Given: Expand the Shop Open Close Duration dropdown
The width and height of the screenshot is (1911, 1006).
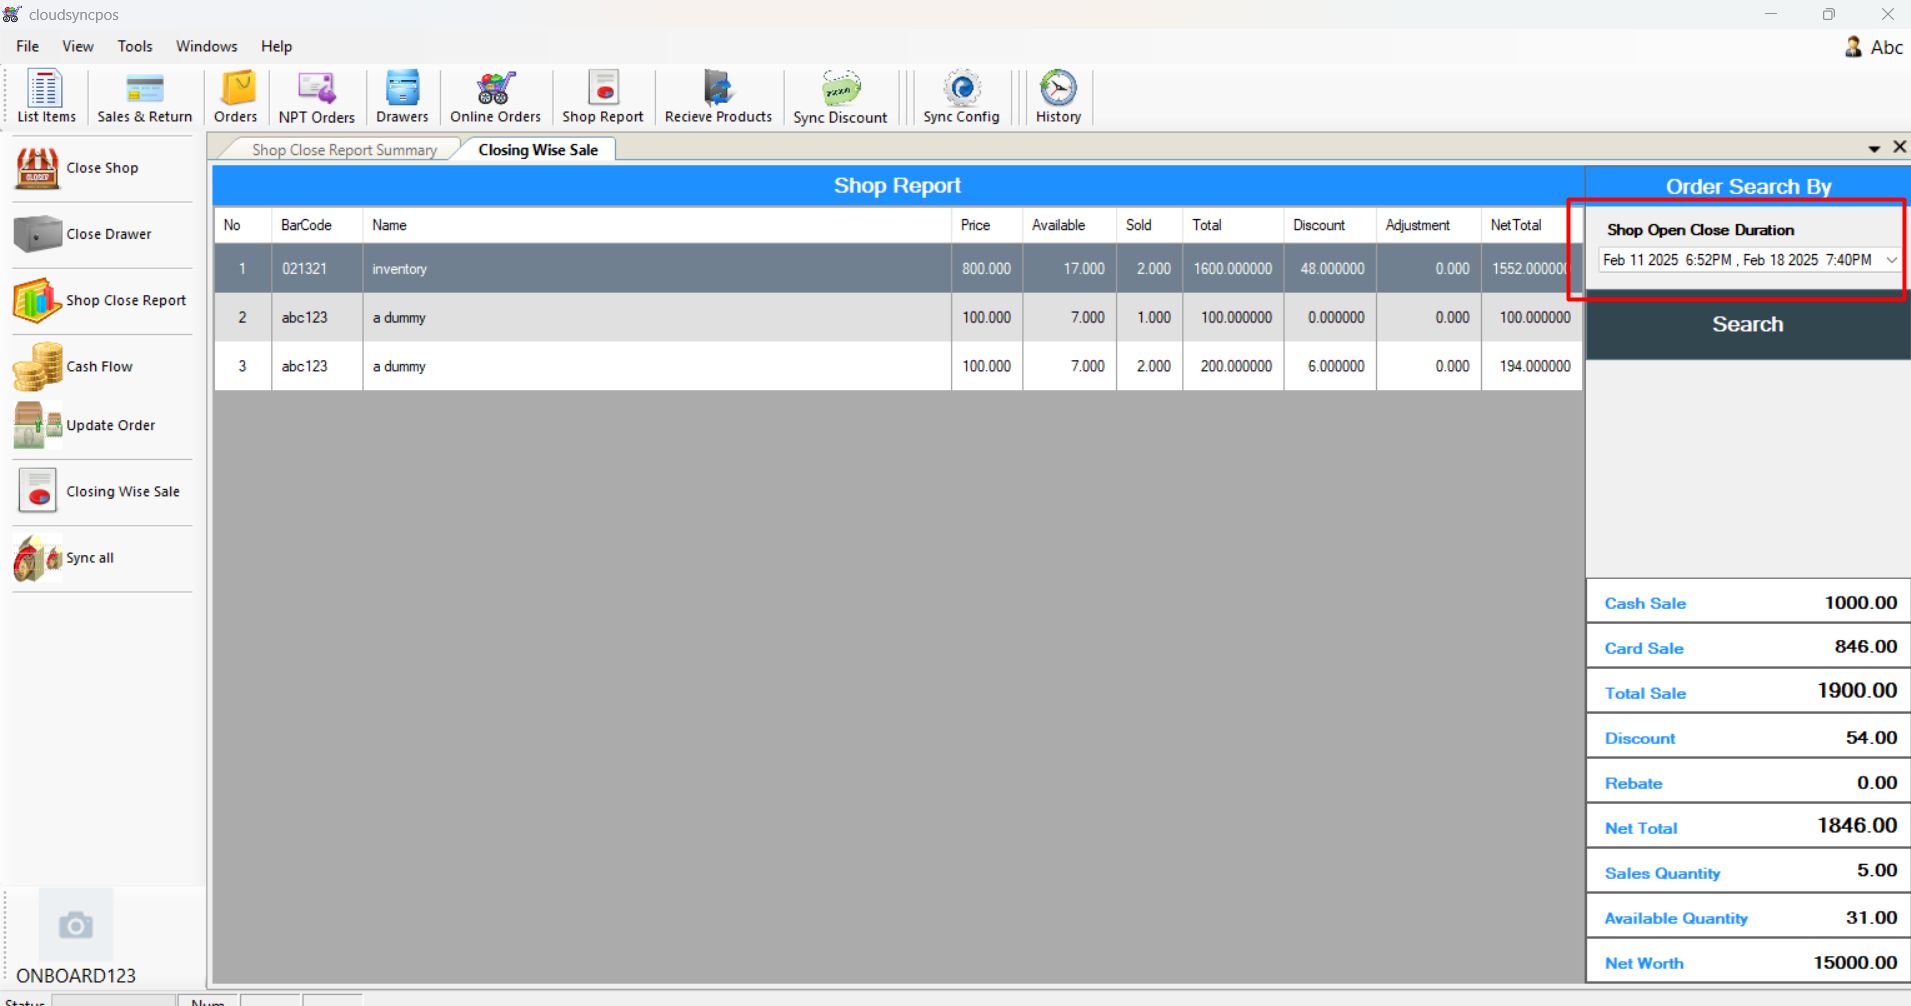Looking at the screenshot, I should [1890, 260].
